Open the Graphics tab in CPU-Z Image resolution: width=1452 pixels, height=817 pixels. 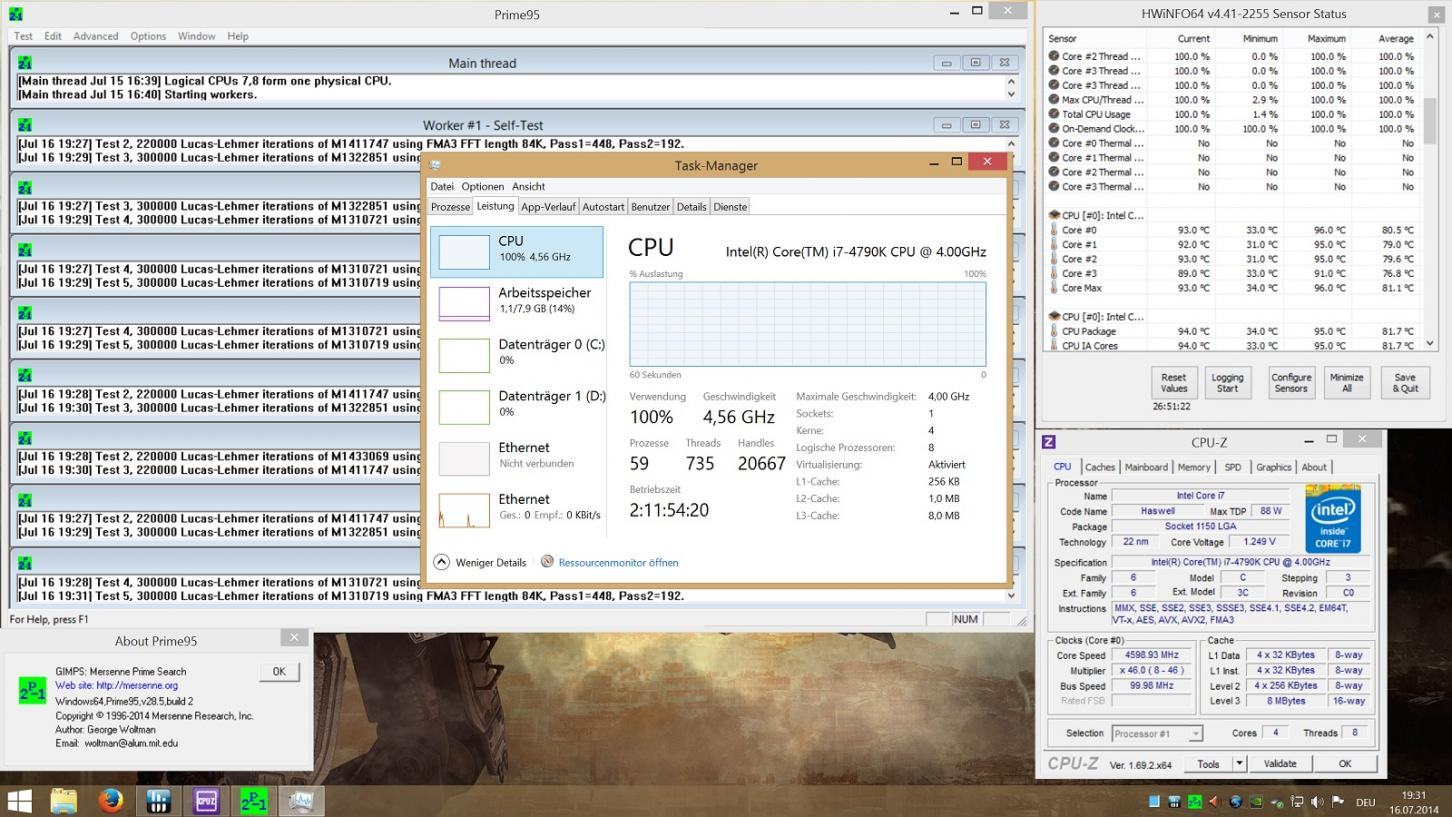pos(1273,467)
